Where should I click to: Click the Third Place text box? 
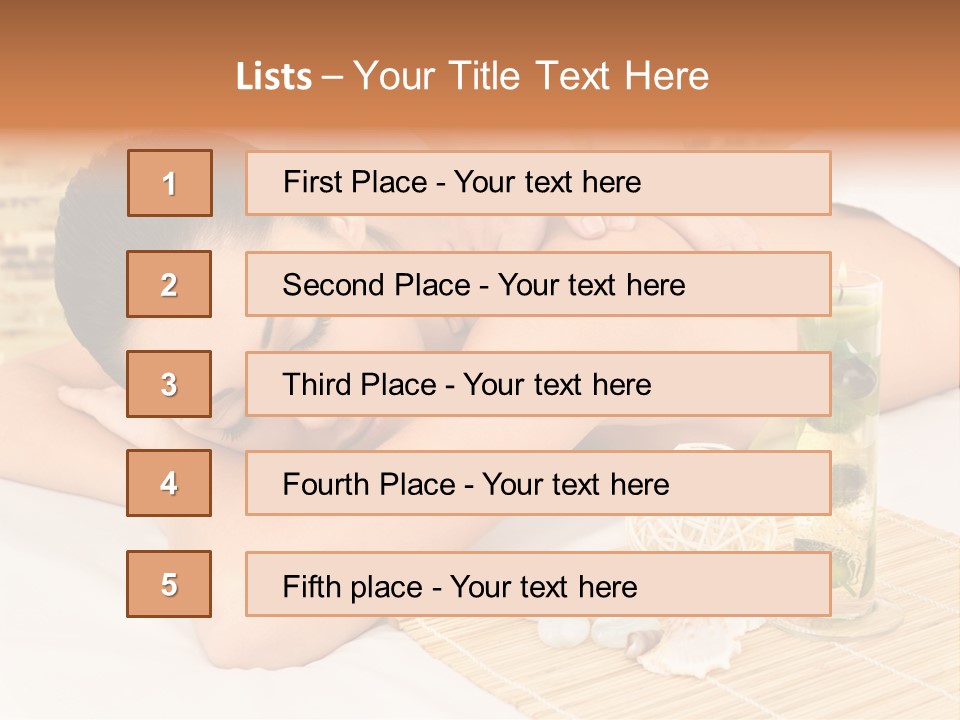click(x=538, y=384)
